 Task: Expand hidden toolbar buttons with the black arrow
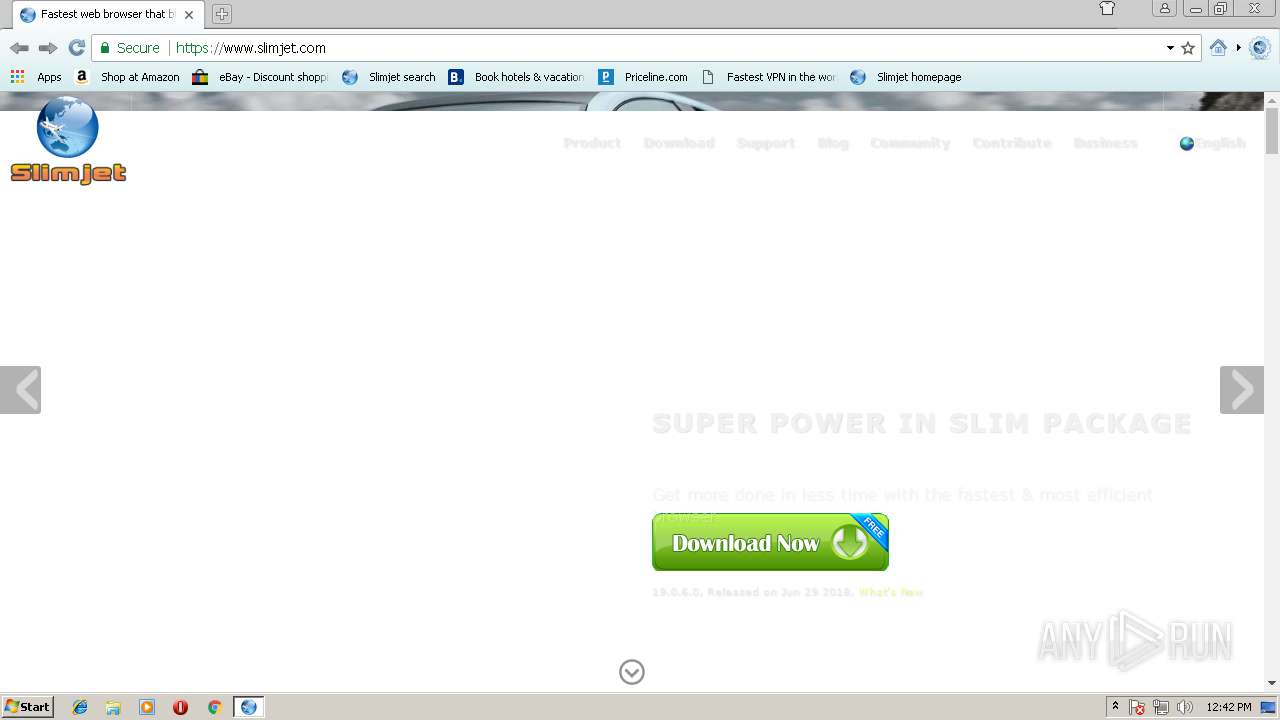point(1238,48)
